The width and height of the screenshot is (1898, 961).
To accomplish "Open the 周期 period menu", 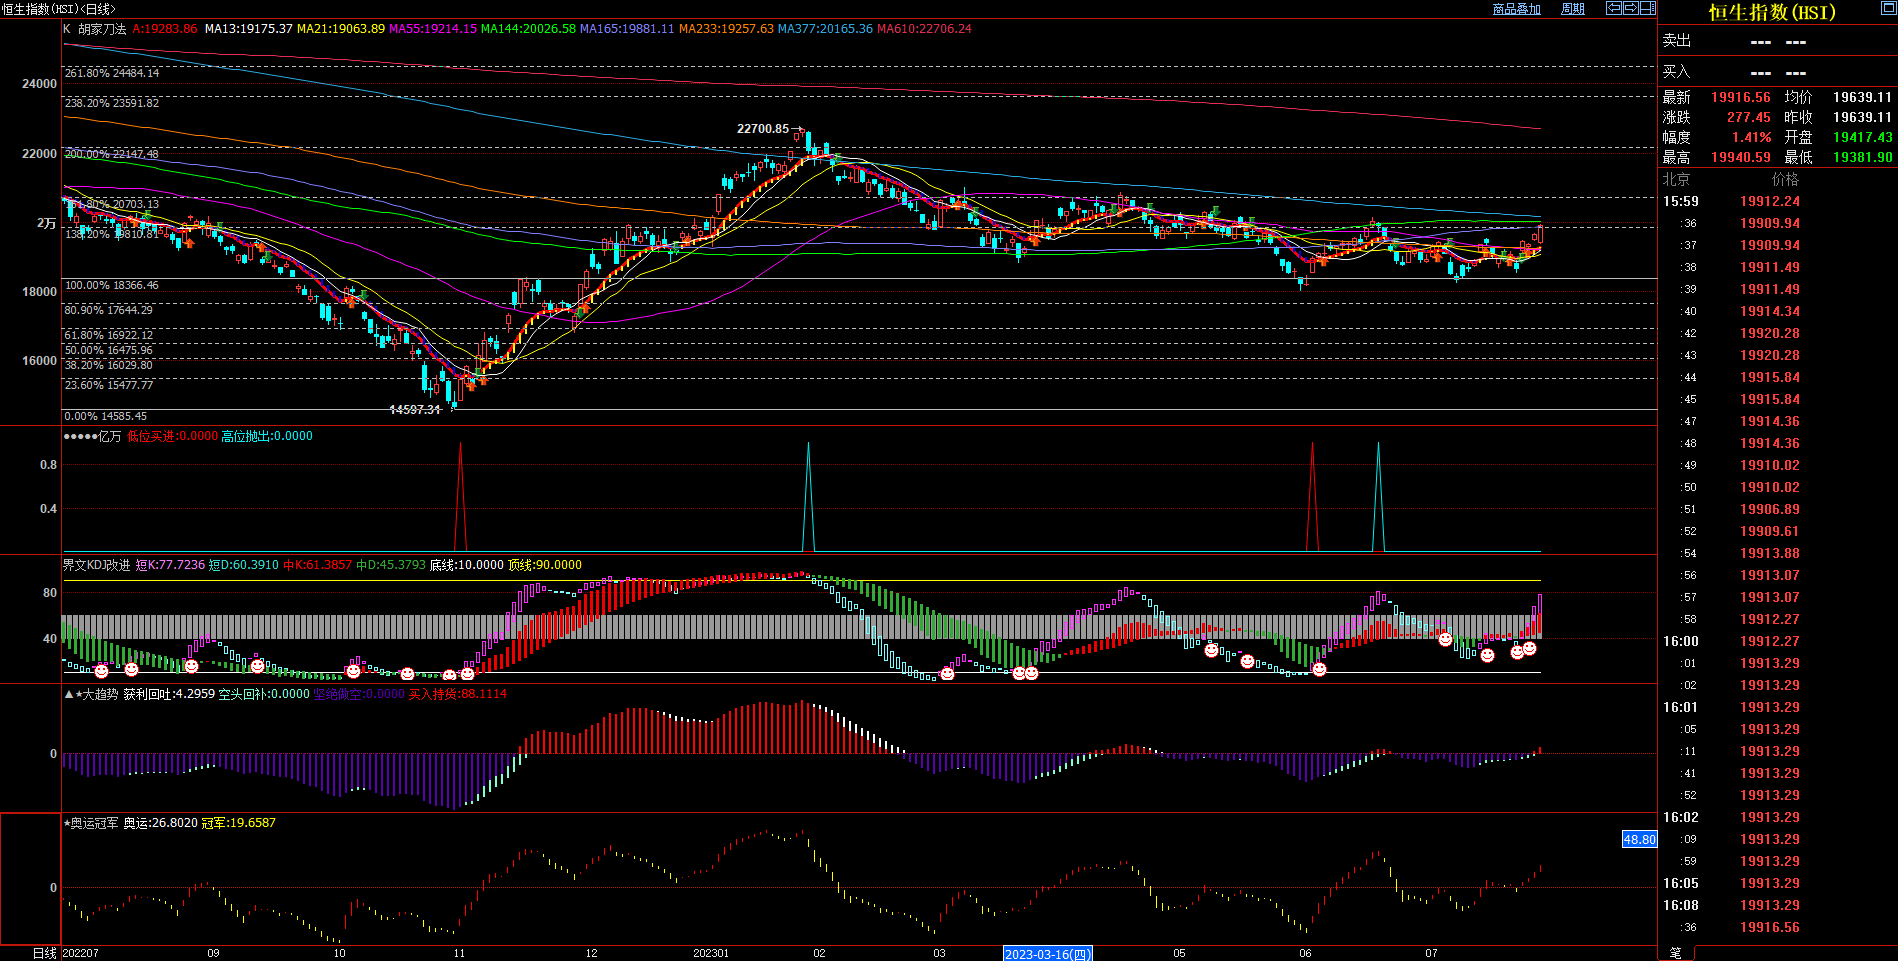I will 1573,9.
